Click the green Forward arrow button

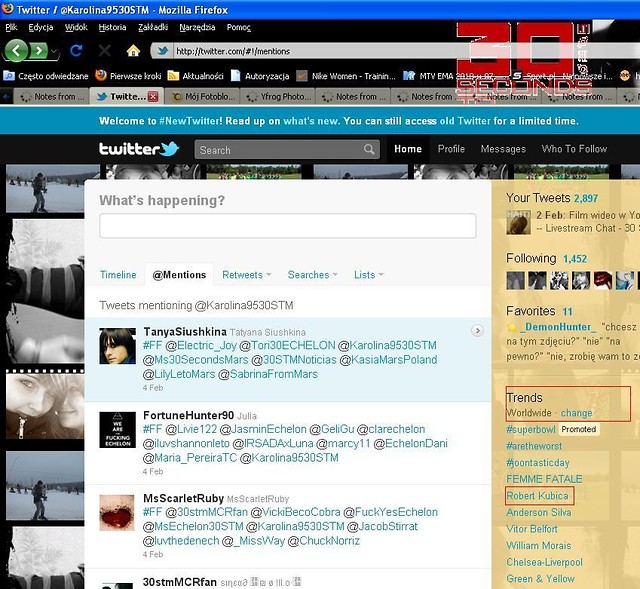tap(39, 51)
